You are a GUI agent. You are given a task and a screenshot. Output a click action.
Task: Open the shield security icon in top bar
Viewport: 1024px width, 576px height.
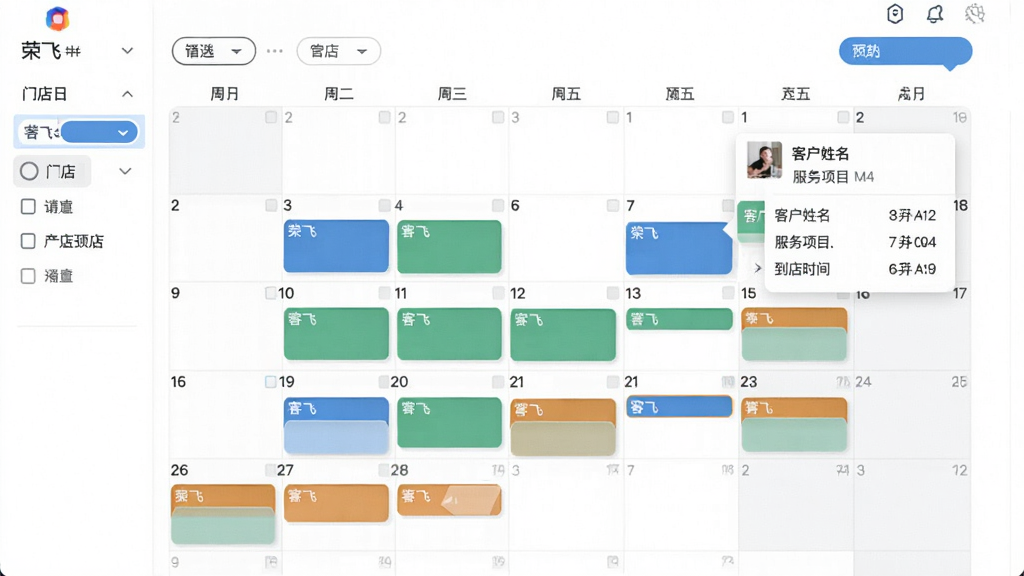pyautogui.click(x=895, y=14)
